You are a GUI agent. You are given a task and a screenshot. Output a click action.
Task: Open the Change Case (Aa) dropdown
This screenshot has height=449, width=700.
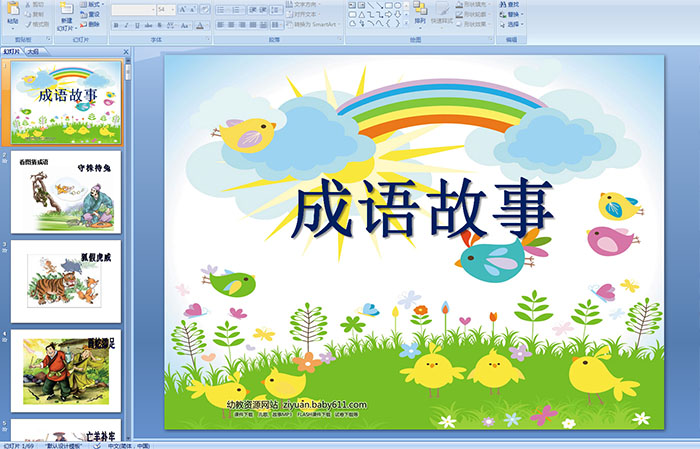click(x=185, y=25)
